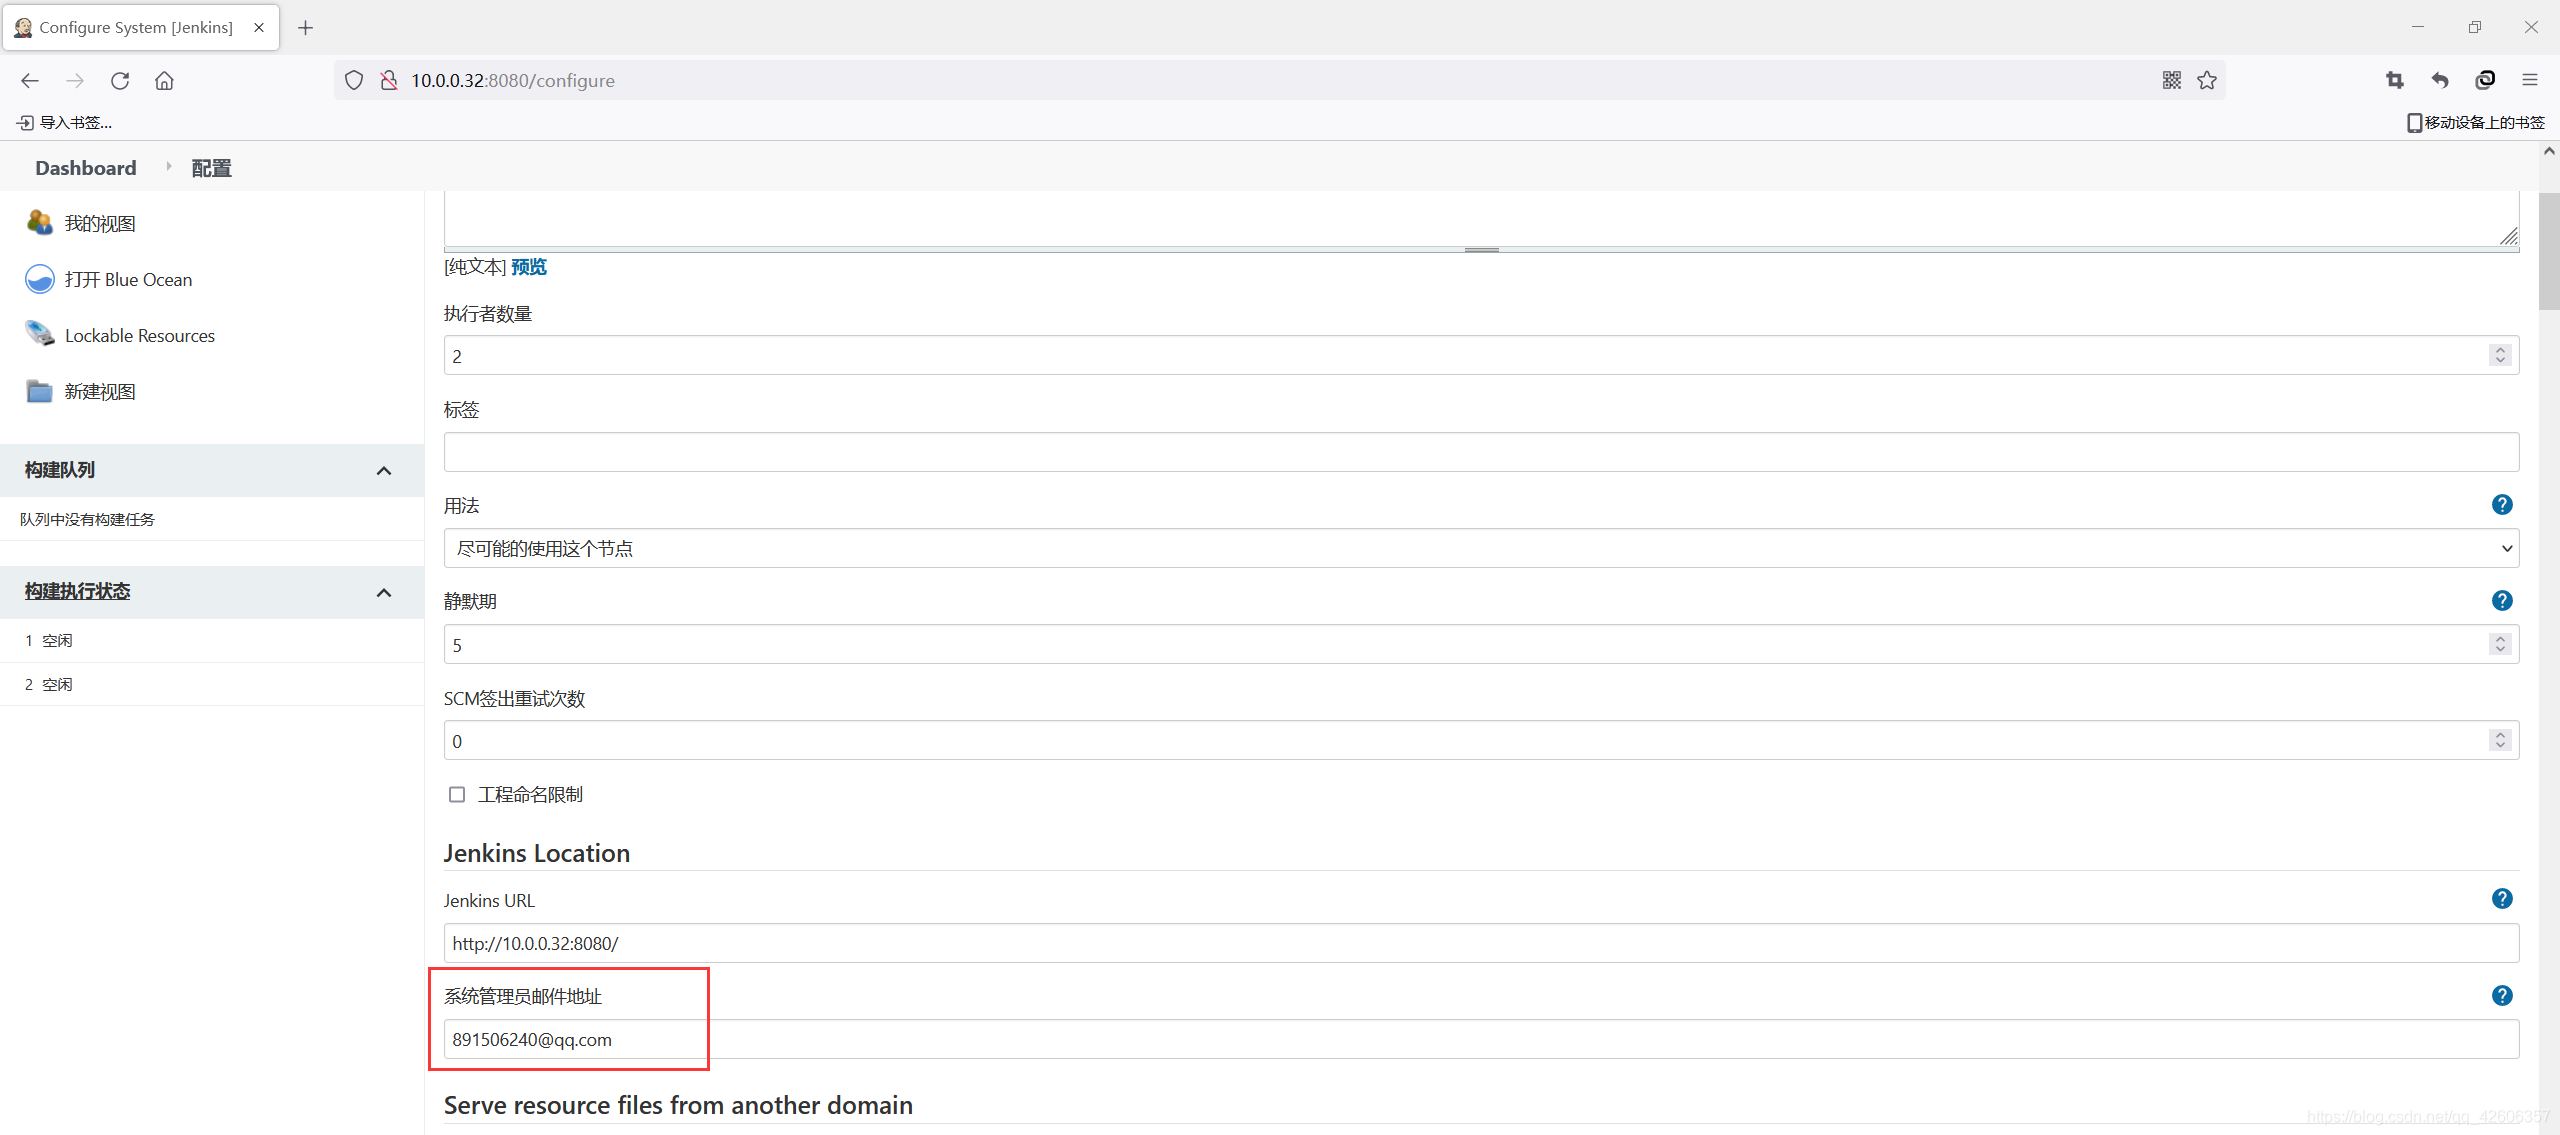Open help for 静默期 field
2560x1135 pixels.
pyautogui.click(x=2502, y=601)
